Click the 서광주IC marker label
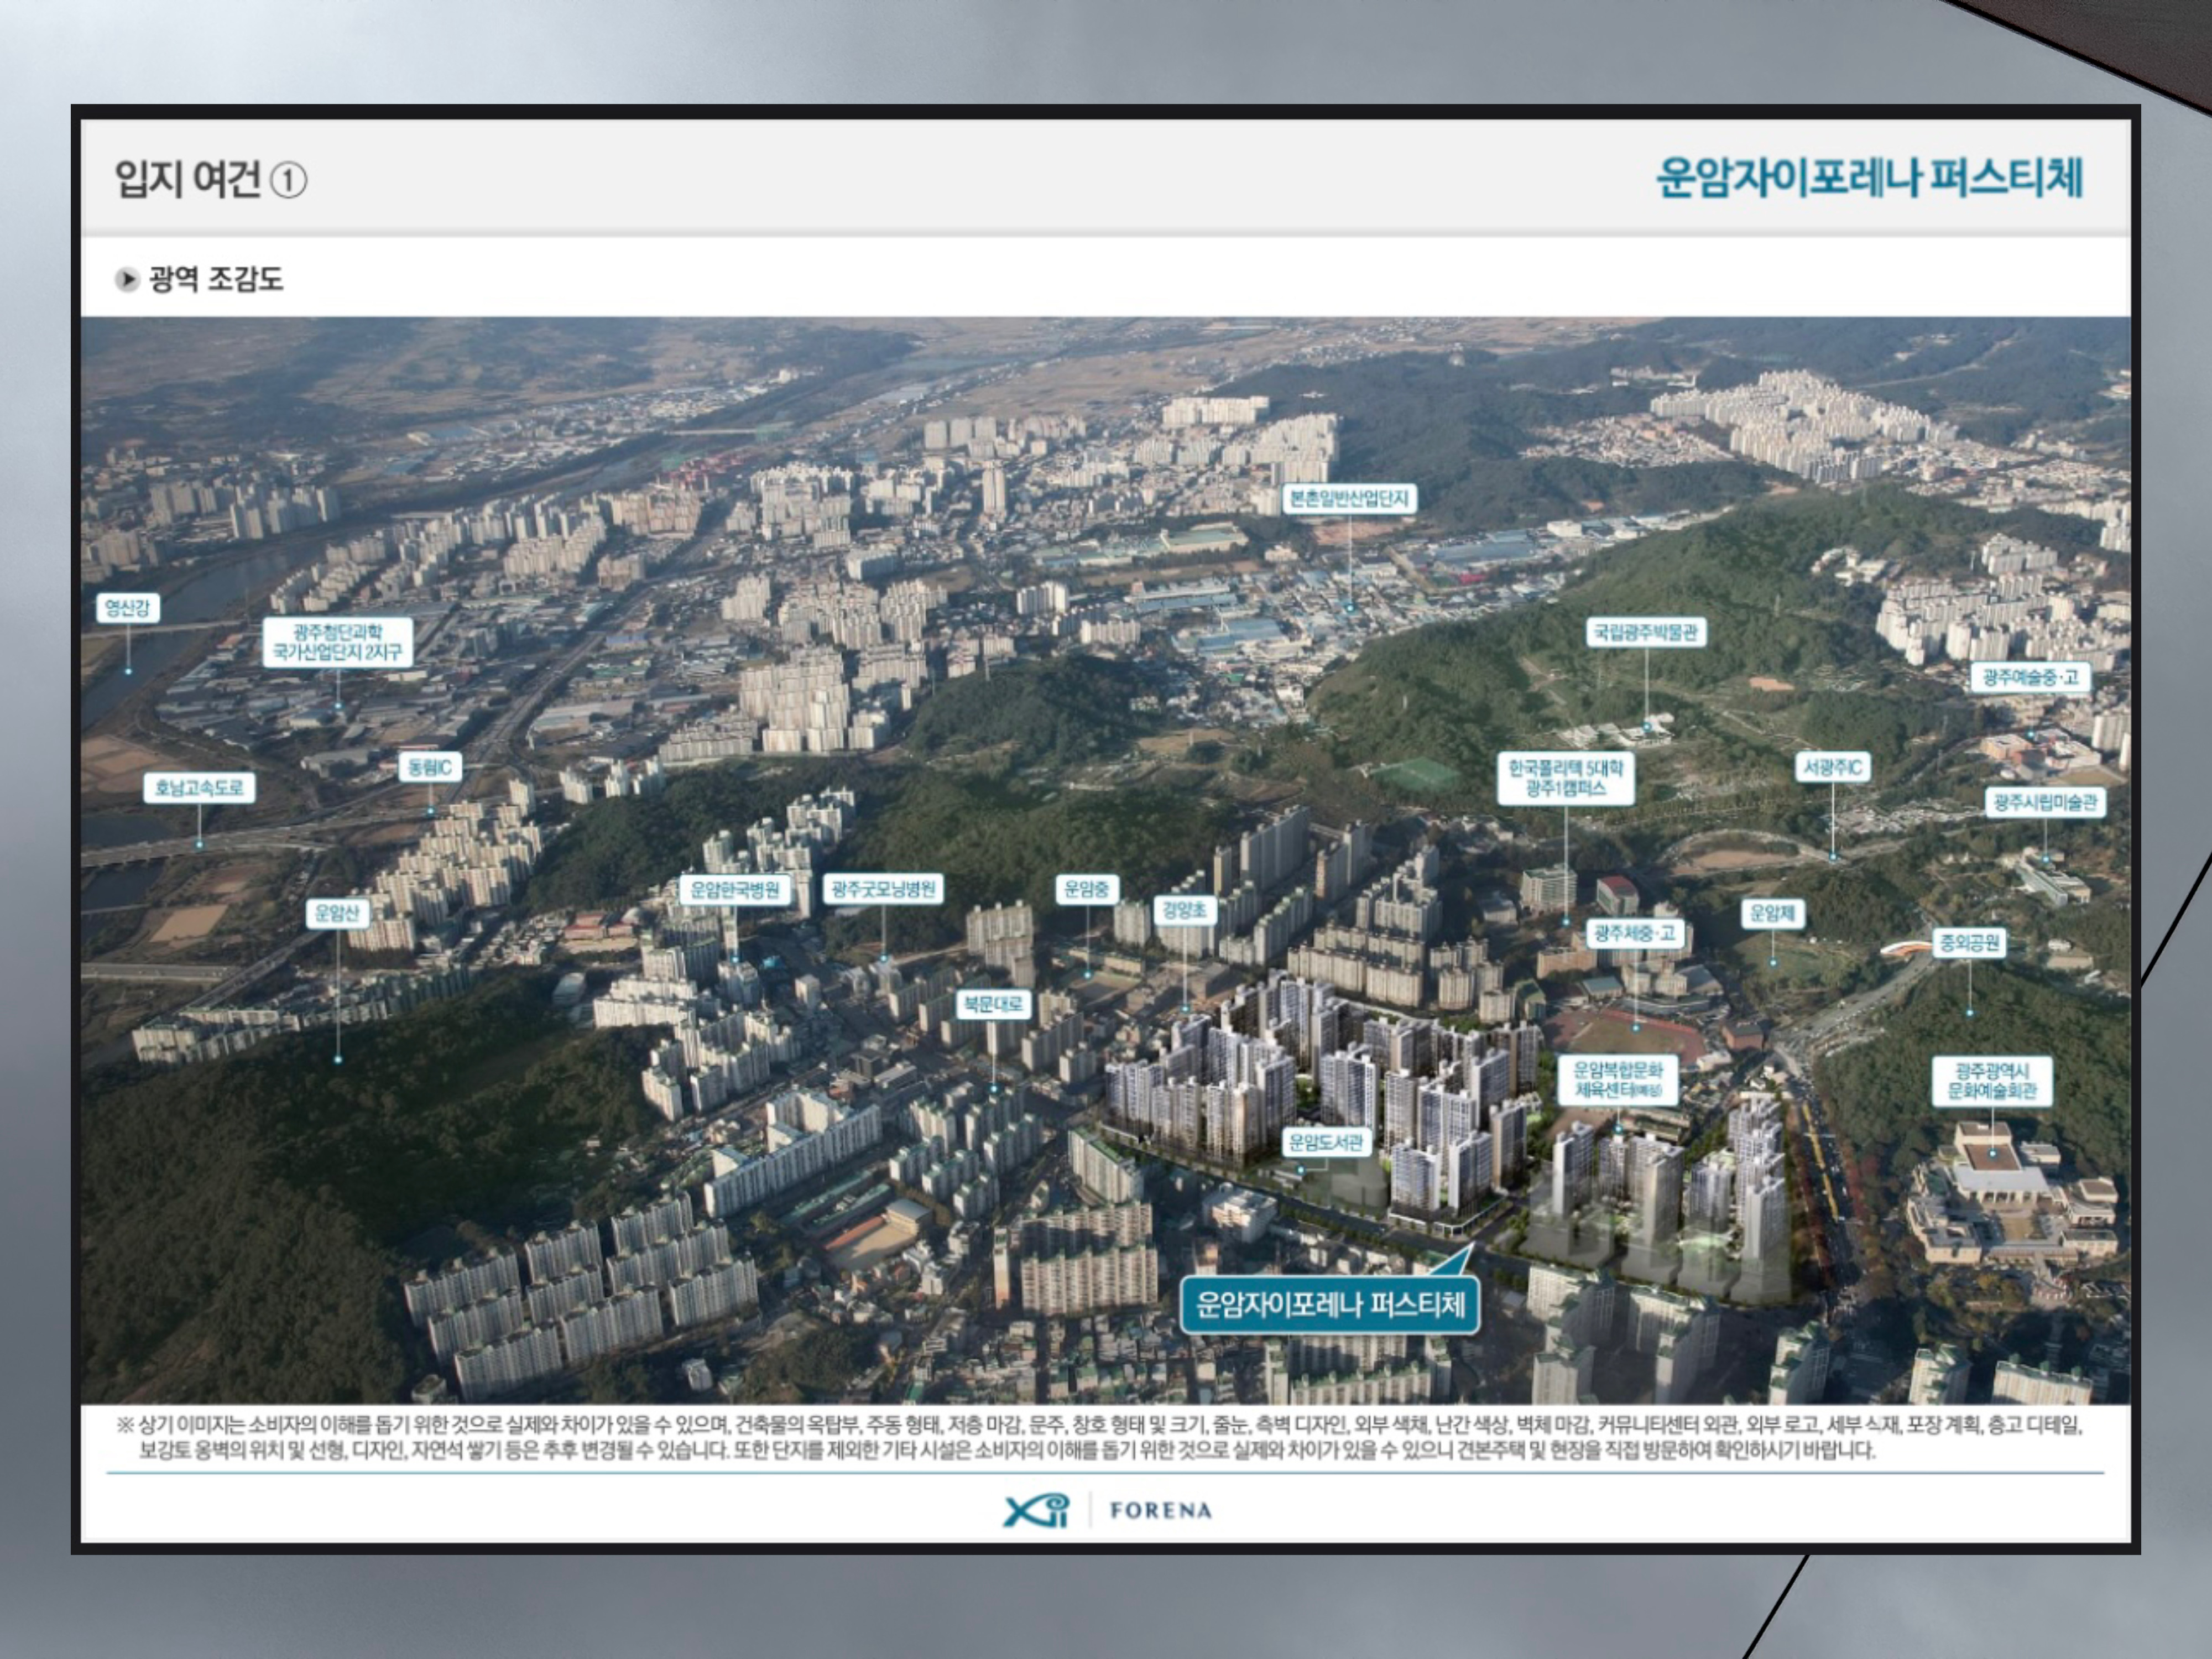Viewport: 2212px width, 1659px height. (x=1832, y=767)
